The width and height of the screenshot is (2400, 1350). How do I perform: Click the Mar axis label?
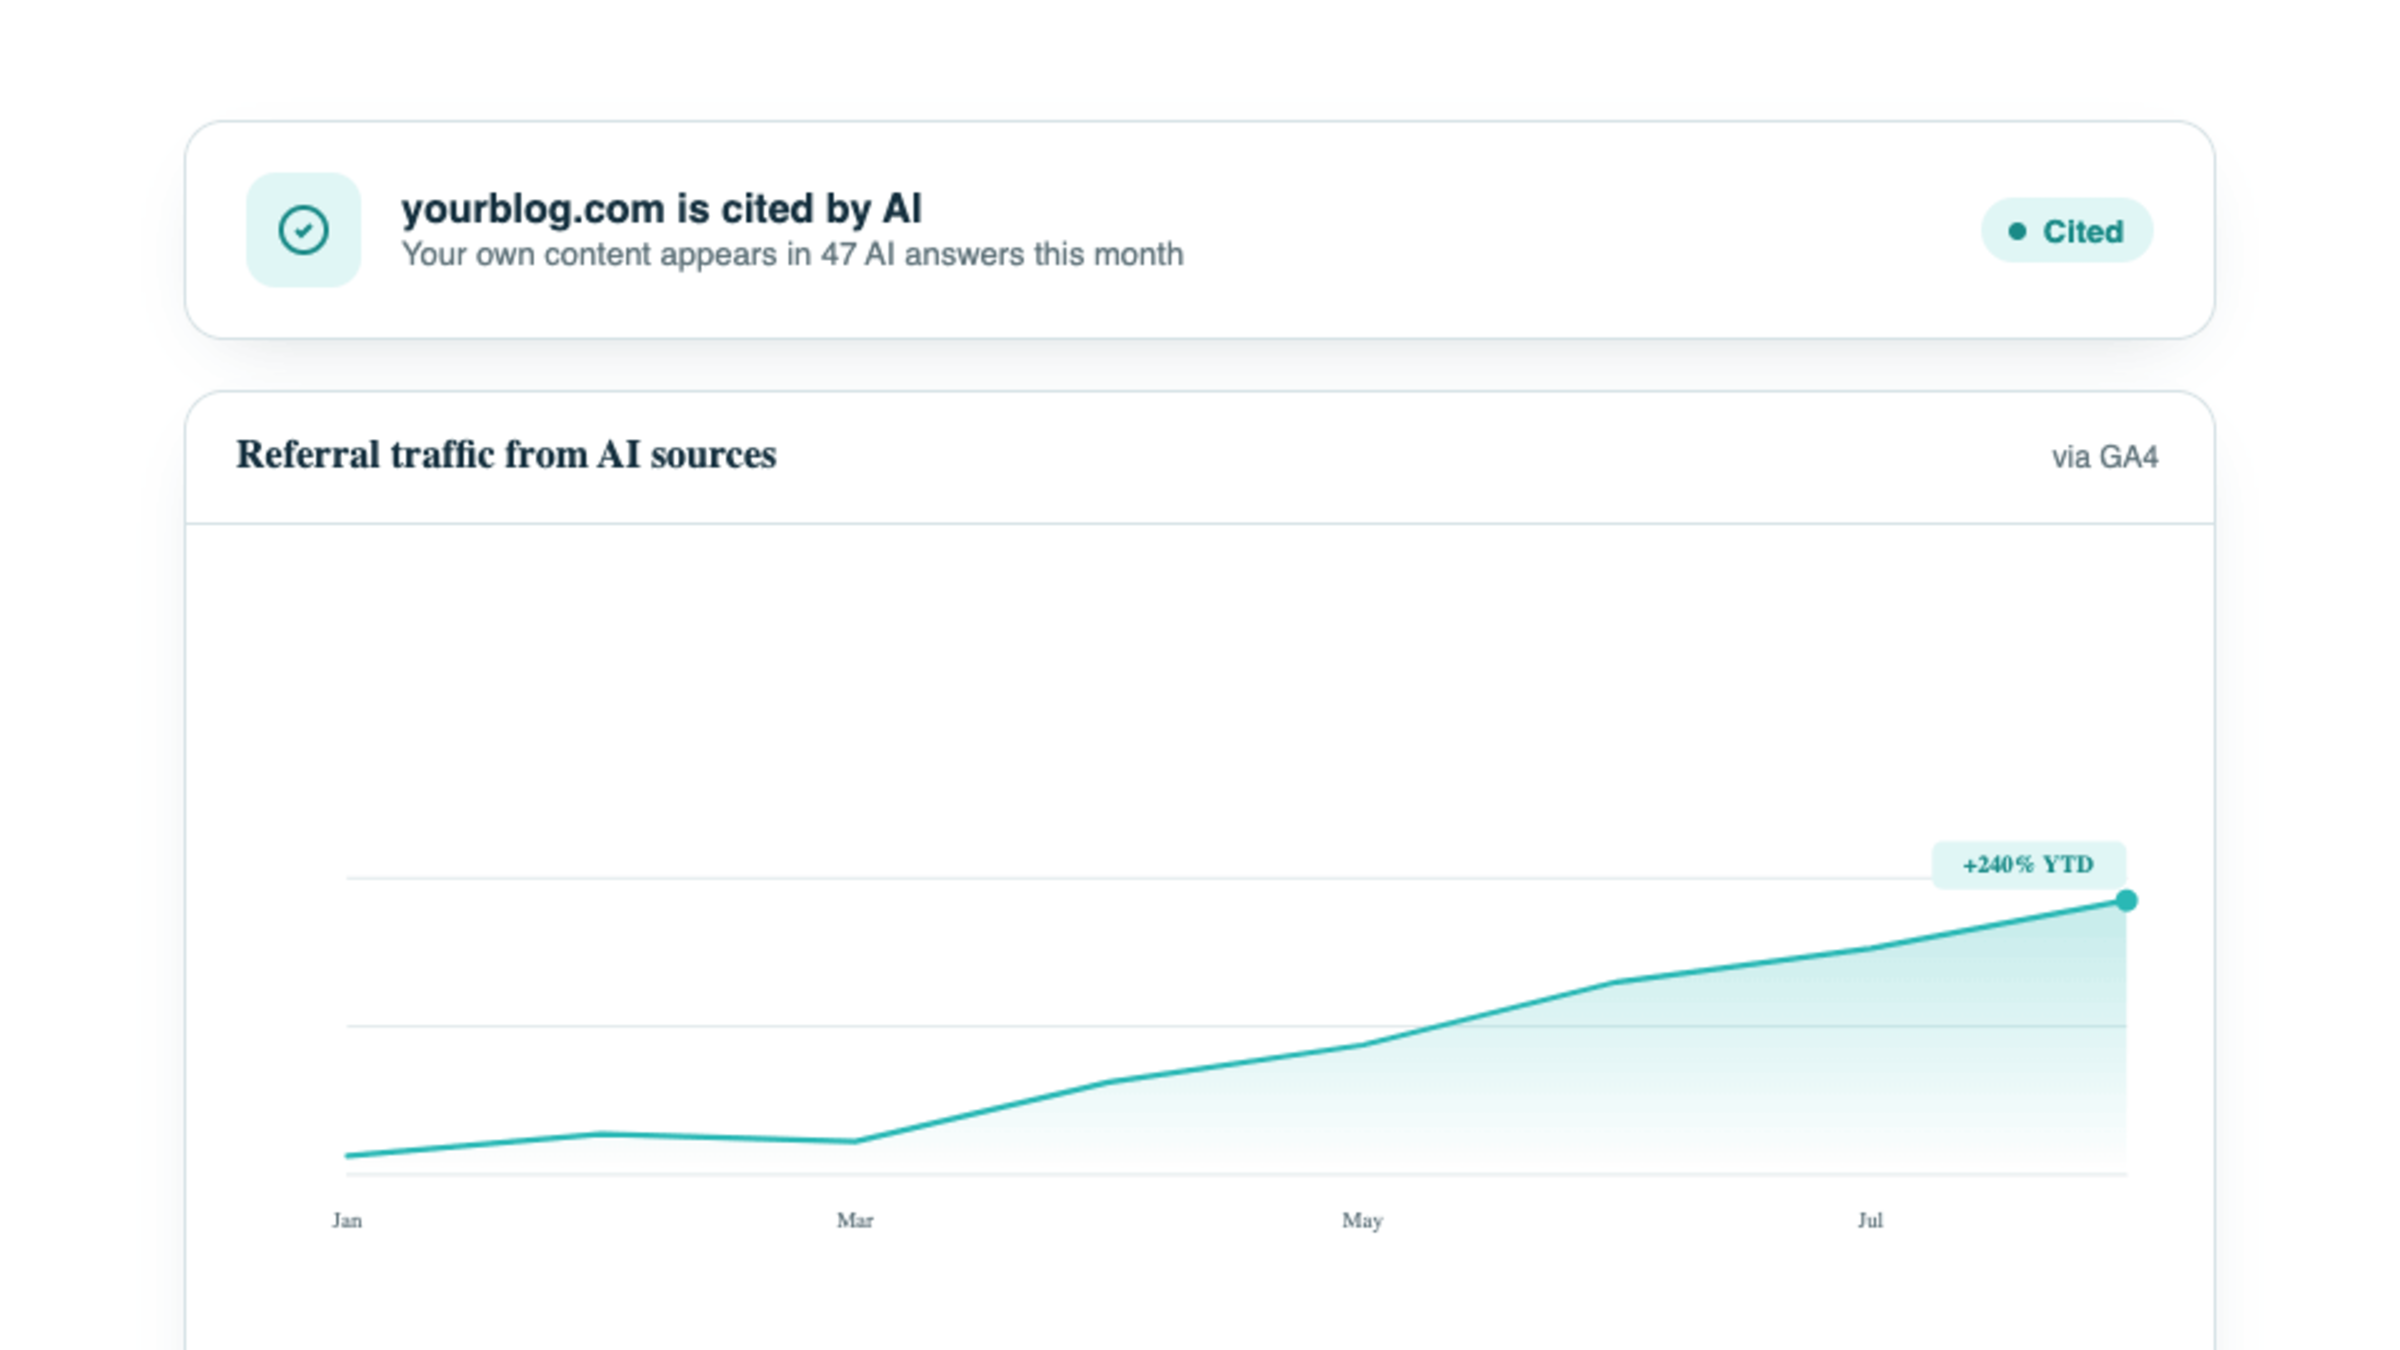click(x=855, y=1220)
